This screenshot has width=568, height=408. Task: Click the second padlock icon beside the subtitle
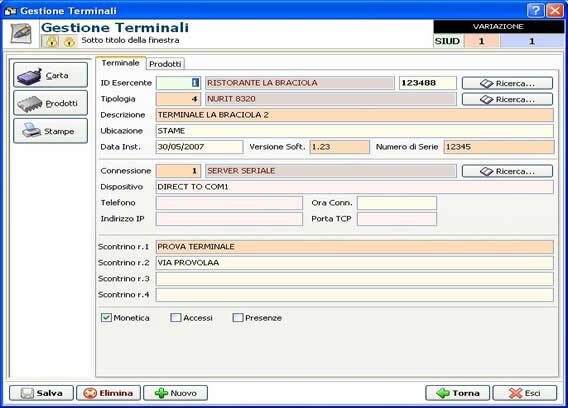[x=69, y=41]
